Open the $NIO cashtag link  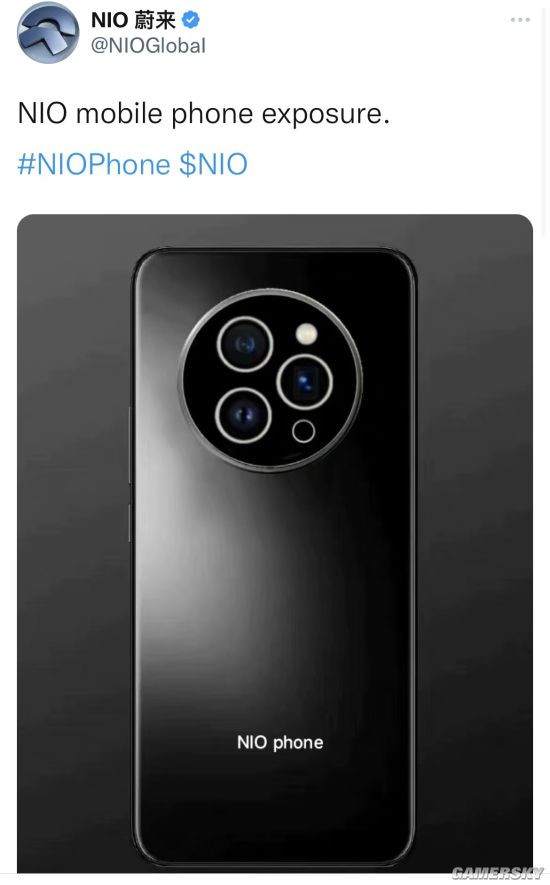[x=213, y=164]
